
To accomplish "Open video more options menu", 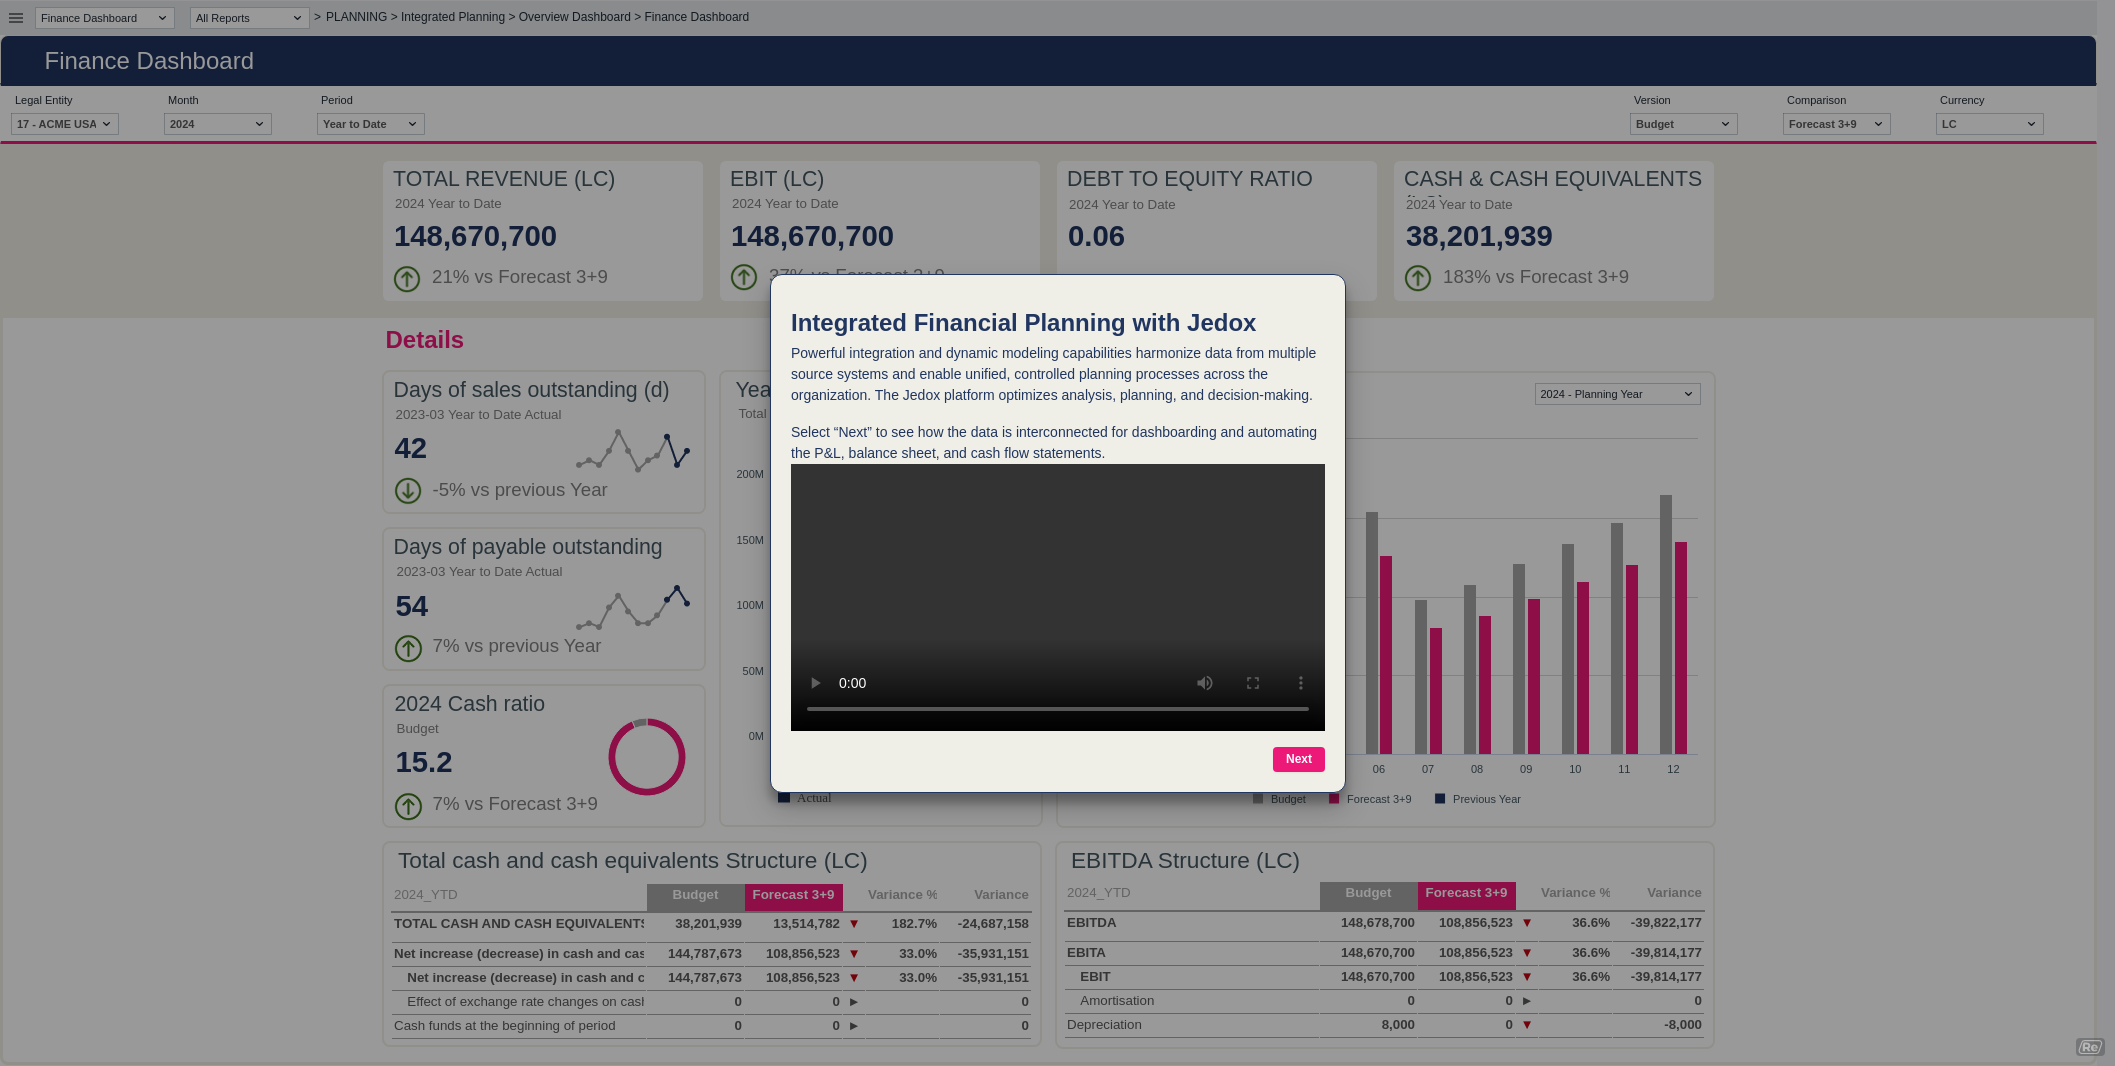I will coord(1300,683).
